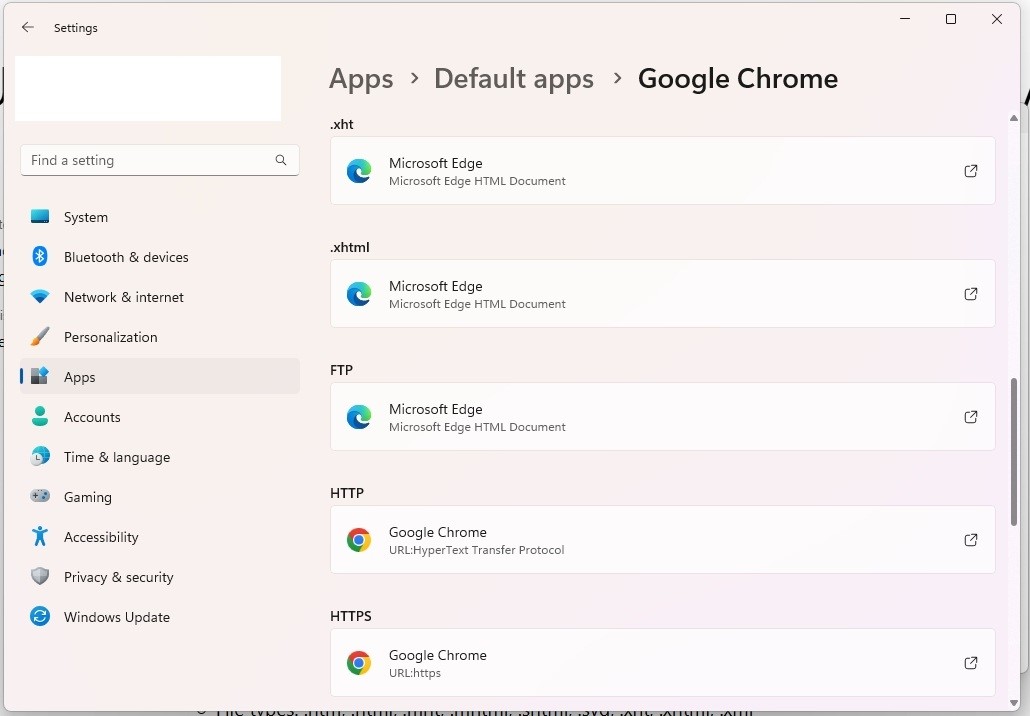Go to Gaming settings
1030x716 pixels.
pyautogui.click(x=160, y=497)
